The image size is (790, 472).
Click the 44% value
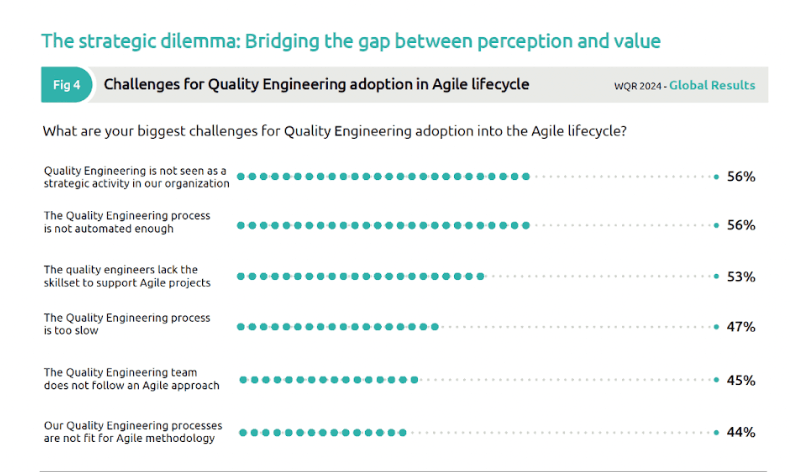(740, 432)
